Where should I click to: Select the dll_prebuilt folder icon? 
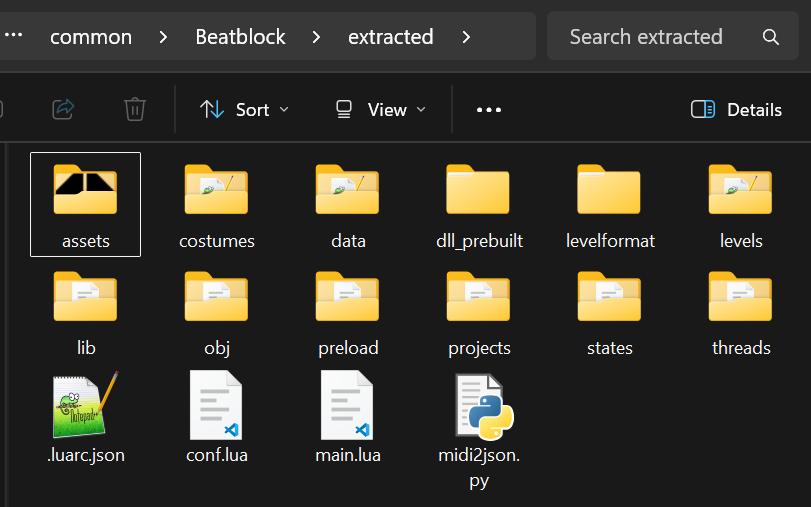478,189
